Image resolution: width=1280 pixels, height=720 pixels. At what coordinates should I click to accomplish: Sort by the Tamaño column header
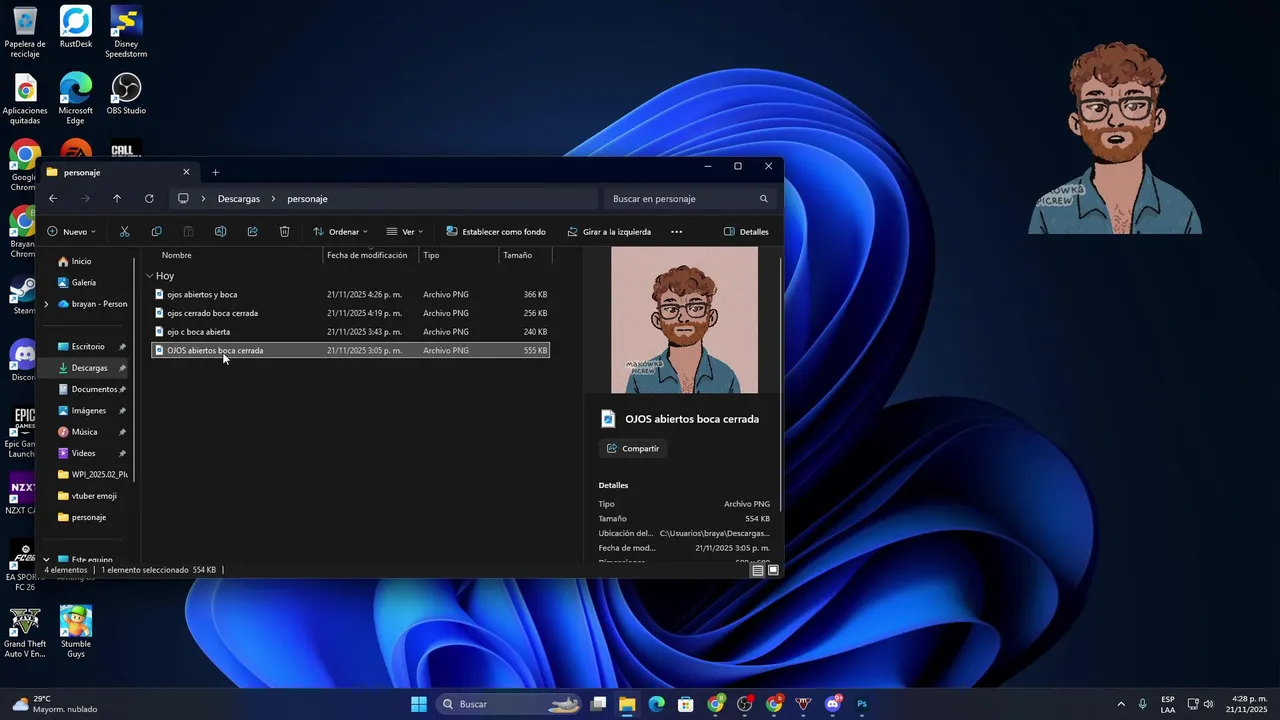(517, 255)
